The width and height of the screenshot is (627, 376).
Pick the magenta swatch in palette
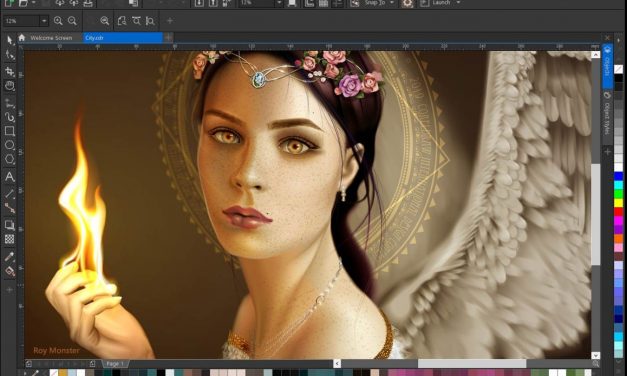[619, 220]
